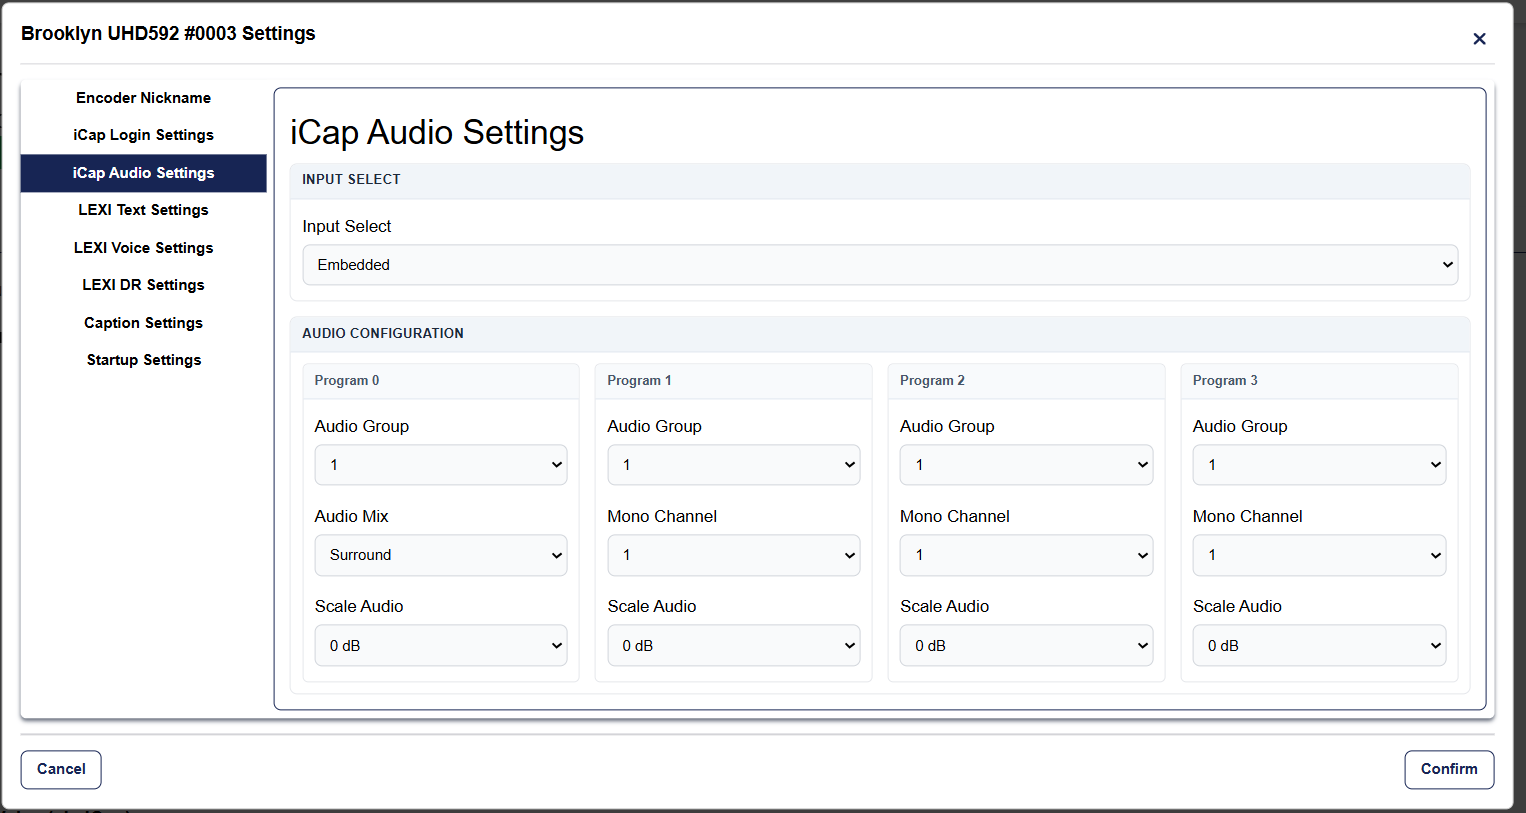
Task: Go to iCap Login Settings
Action: [x=143, y=135]
